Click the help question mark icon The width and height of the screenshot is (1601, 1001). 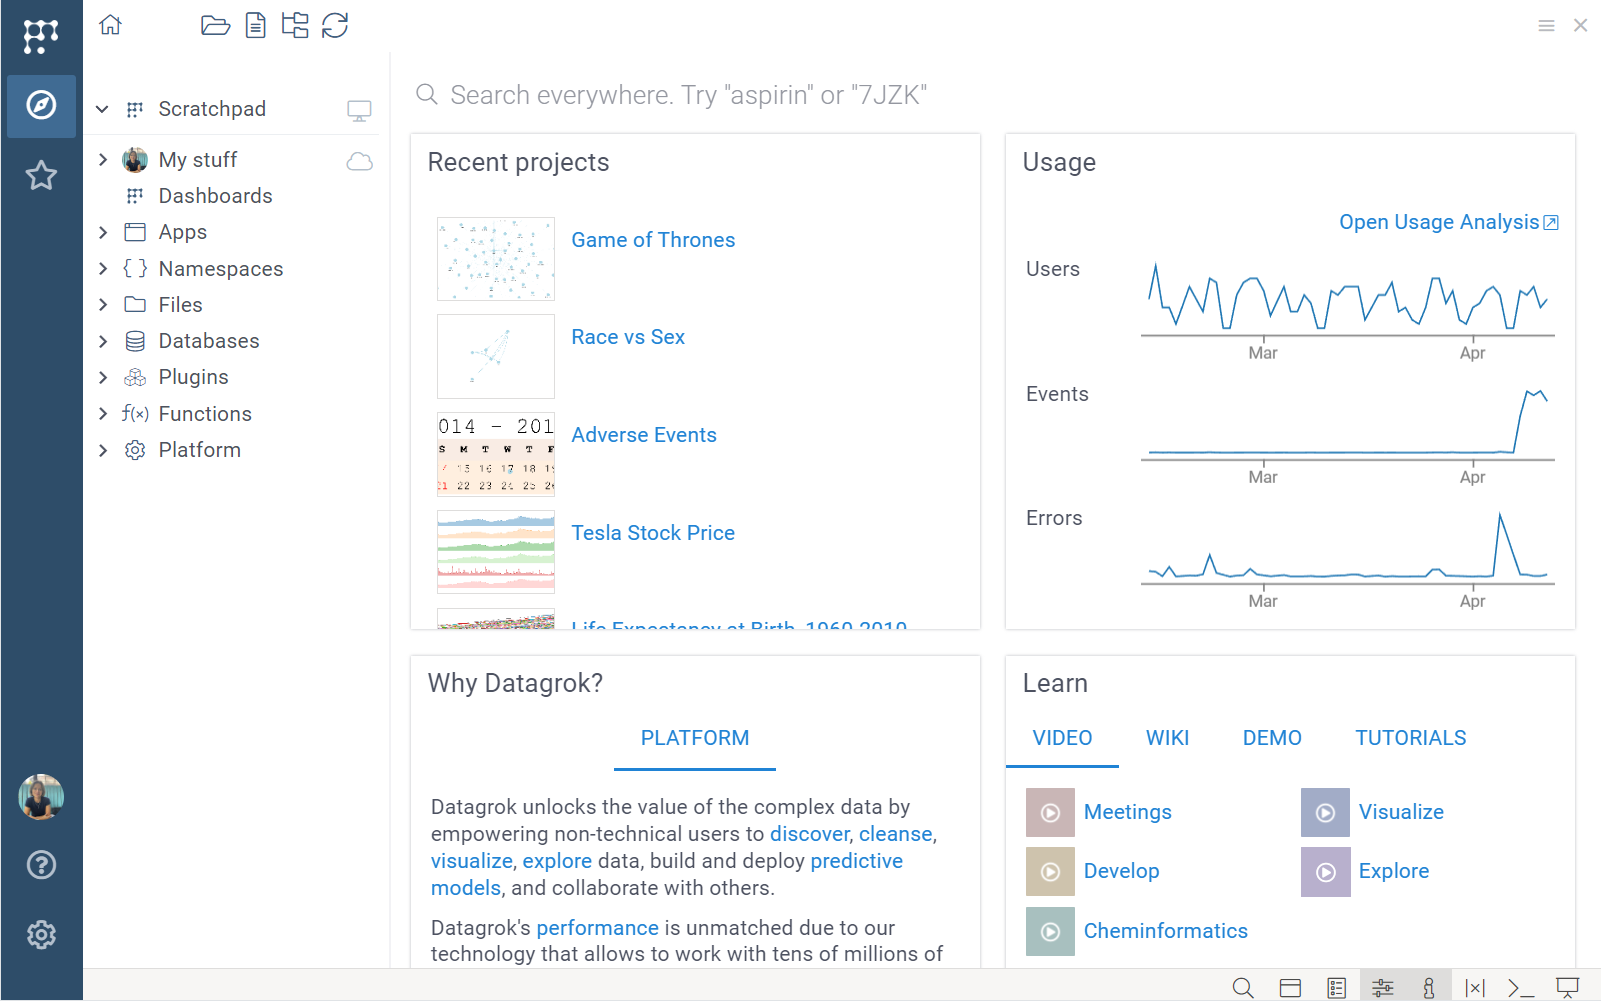point(41,865)
